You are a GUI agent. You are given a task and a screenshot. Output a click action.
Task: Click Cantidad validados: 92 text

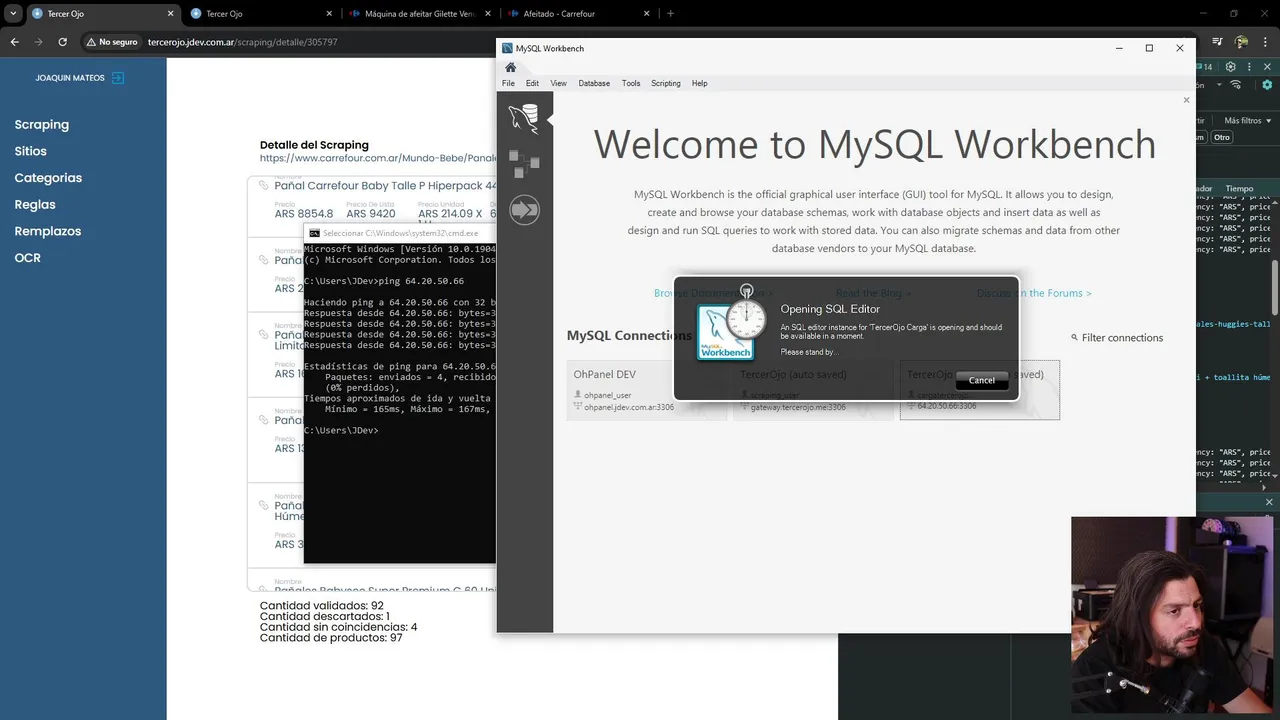[322, 606]
